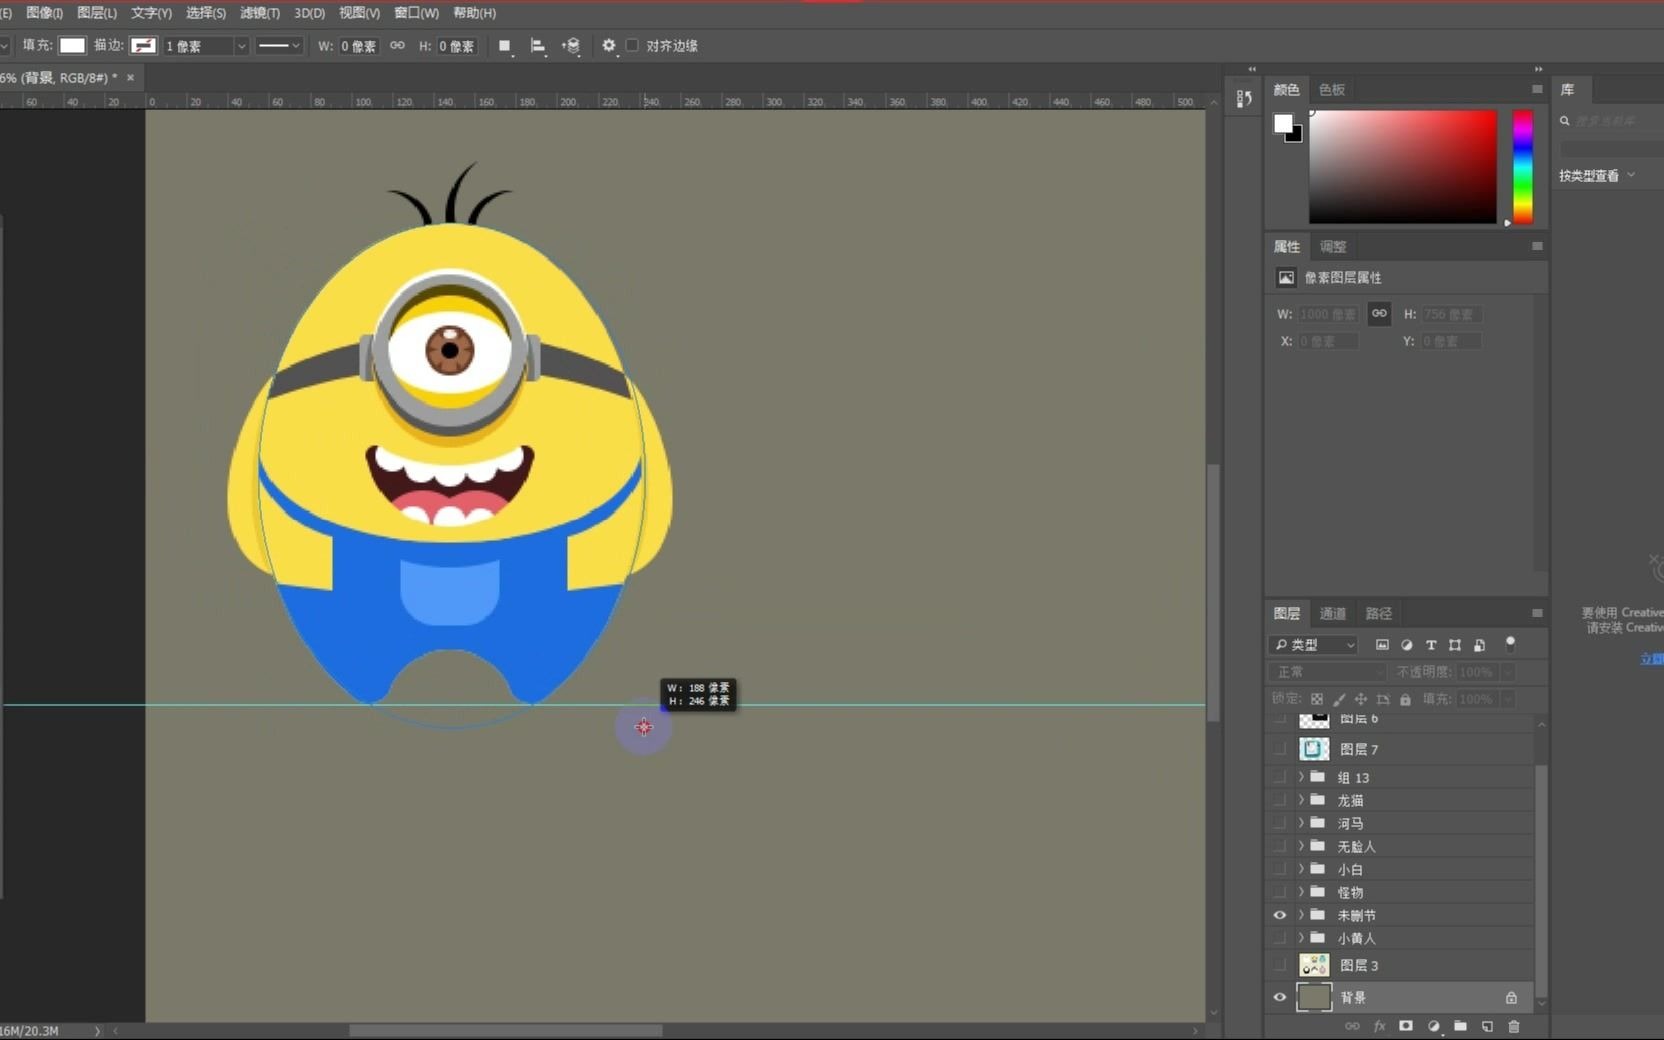Filter layers by adjustment layer icon
Image resolution: width=1664 pixels, height=1040 pixels.
(x=1407, y=645)
